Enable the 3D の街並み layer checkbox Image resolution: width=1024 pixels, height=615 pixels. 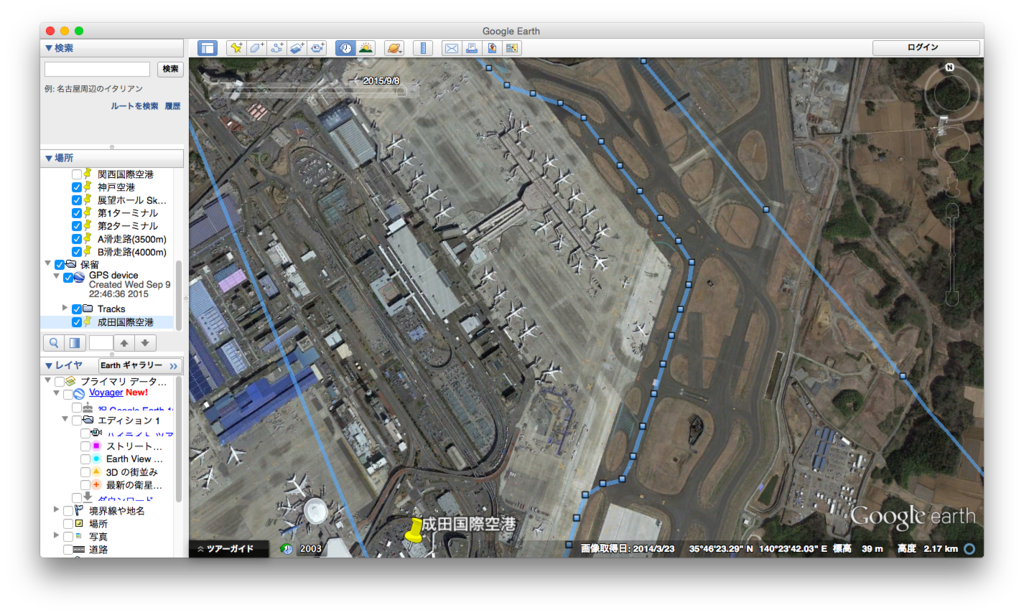click(x=85, y=472)
